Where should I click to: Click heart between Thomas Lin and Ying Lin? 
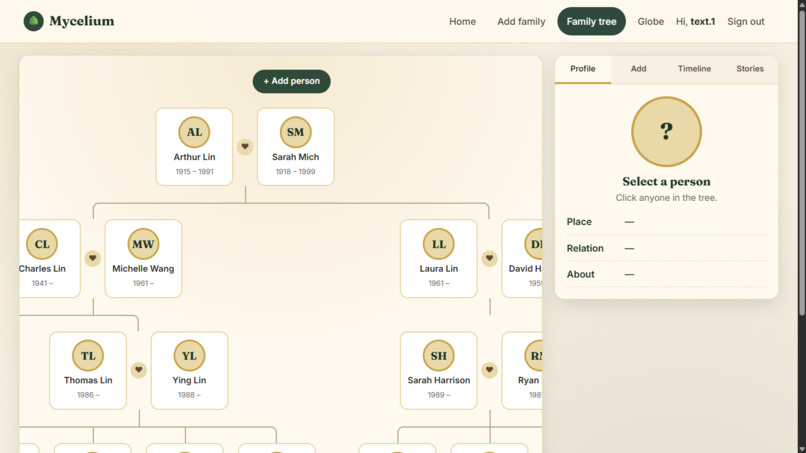click(138, 370)
